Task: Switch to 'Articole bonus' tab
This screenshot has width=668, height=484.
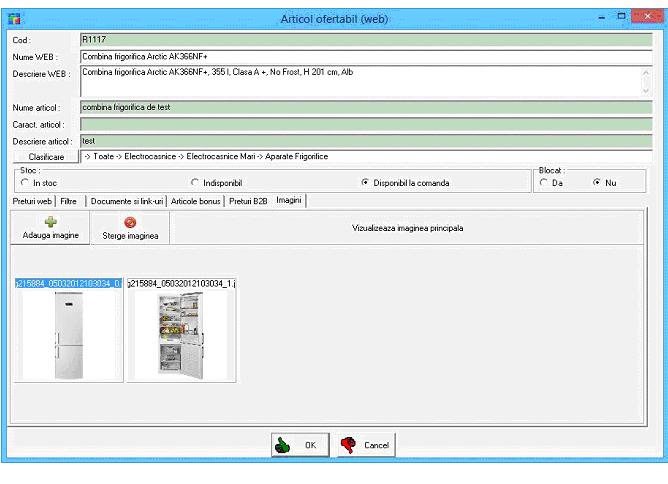Action: 197,201
